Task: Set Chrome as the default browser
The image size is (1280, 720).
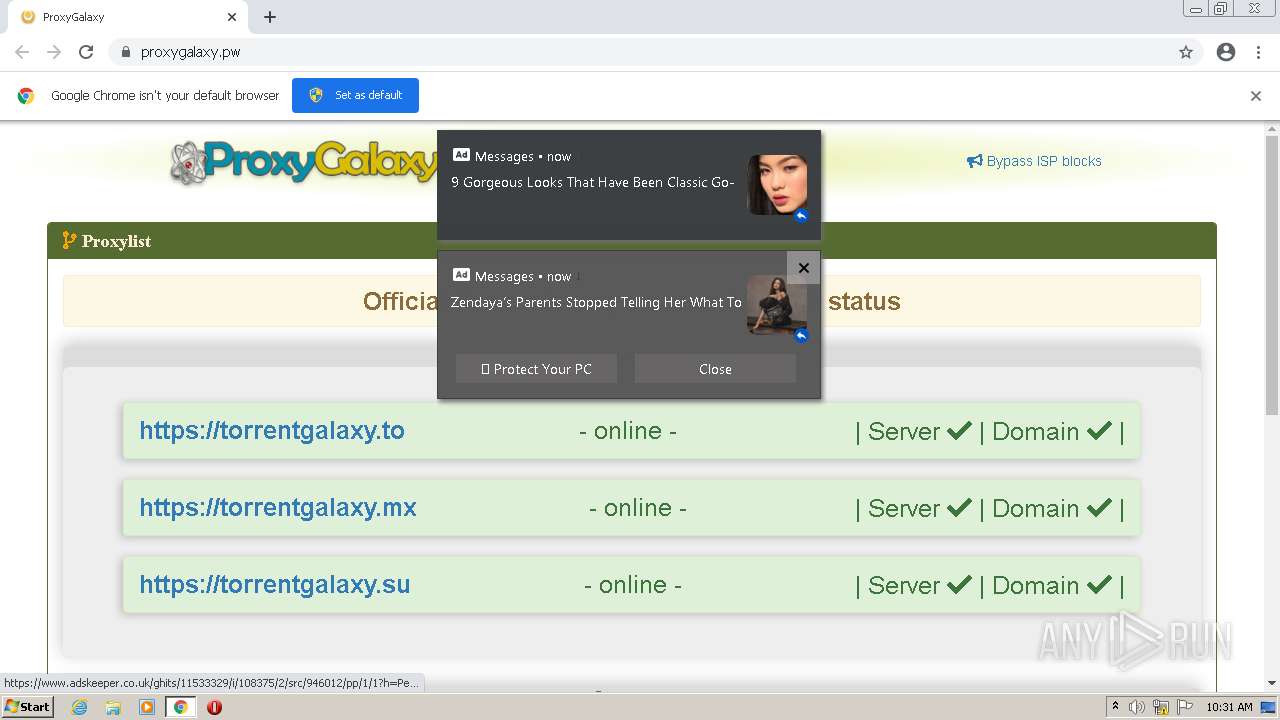Action: coord(355,95)
